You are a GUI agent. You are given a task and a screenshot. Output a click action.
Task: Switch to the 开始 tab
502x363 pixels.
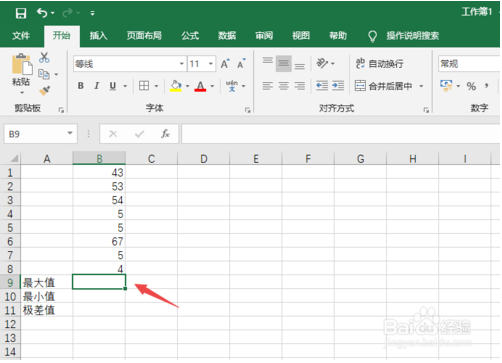click(x=62, y=35)
